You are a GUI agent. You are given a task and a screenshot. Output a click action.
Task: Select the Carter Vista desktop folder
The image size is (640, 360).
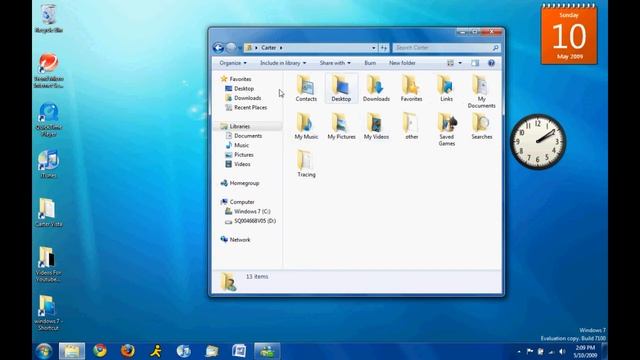tap(49, 212)
